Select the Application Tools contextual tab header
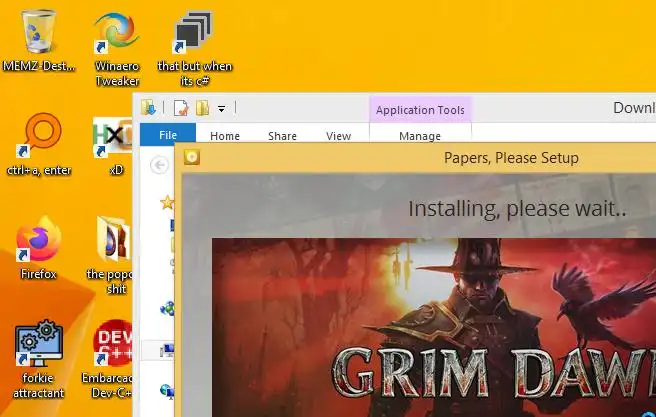The height and width of the screenshot is (417, 656). pyautogui.click(x=420, y=110)
